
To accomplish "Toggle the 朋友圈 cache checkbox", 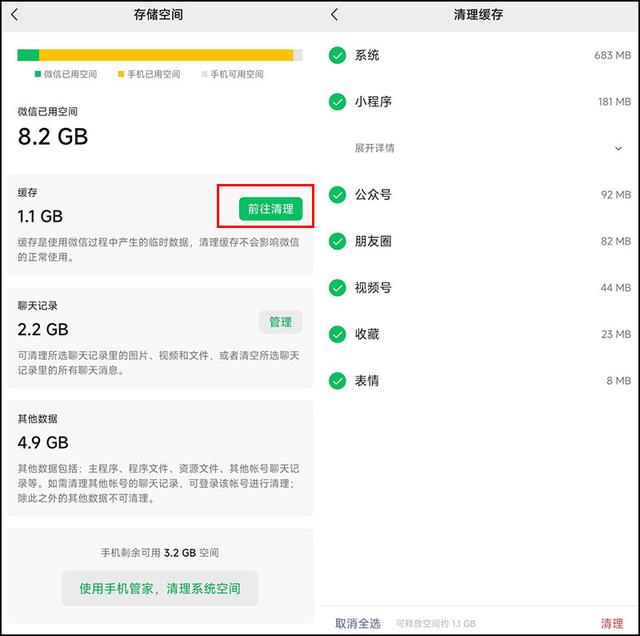I will [x=337, y=241].
